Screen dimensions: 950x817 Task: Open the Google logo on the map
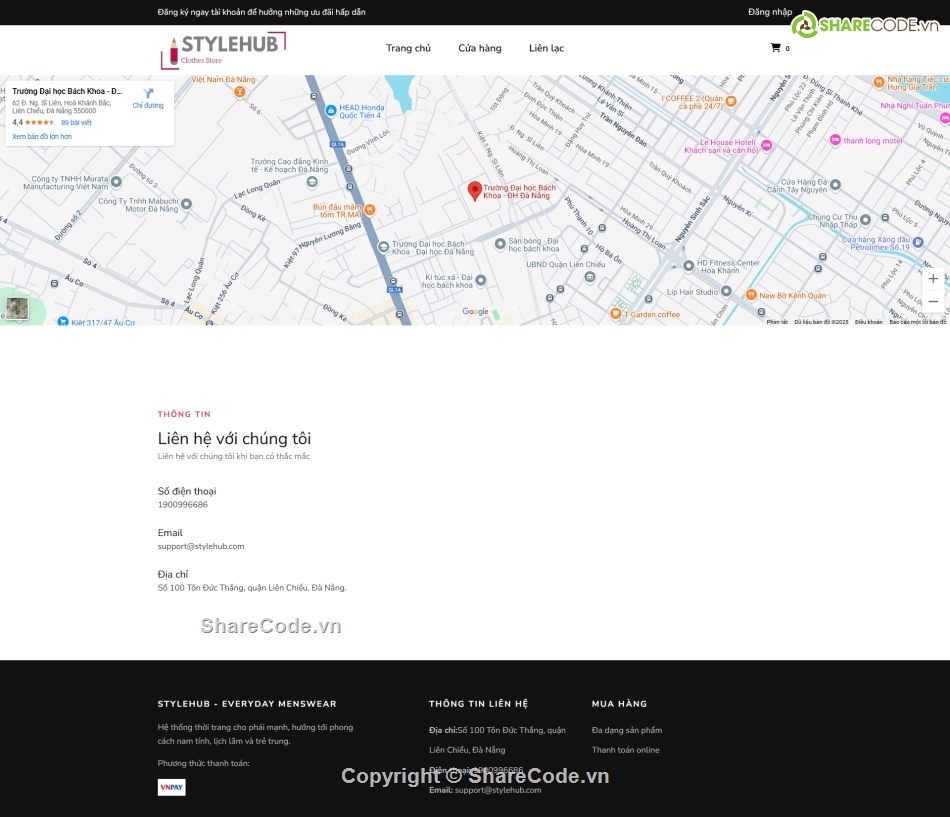pos(475,311)
